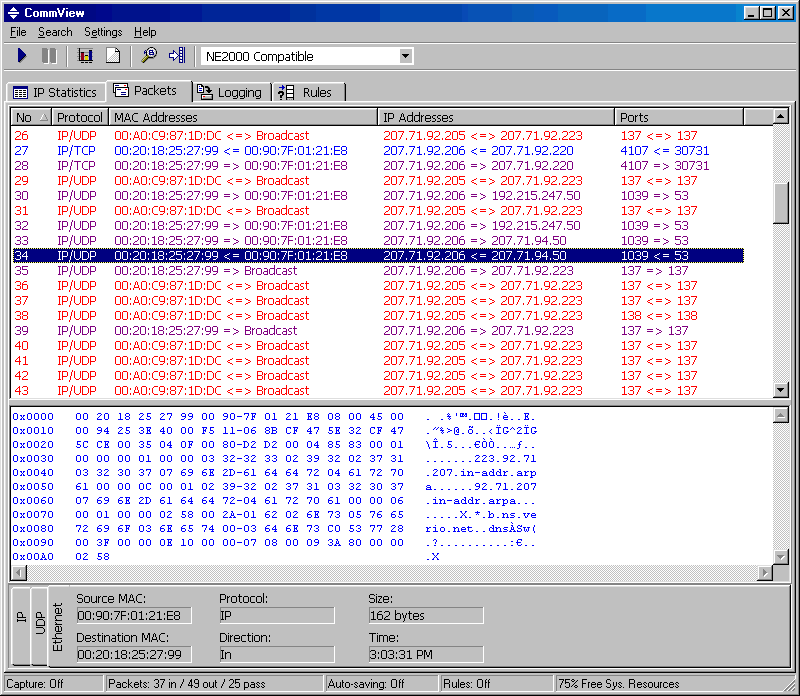Click the Direction field showing In
Image resolution: width=800 pixels, height=696 pixels.
tap(277, 654)
